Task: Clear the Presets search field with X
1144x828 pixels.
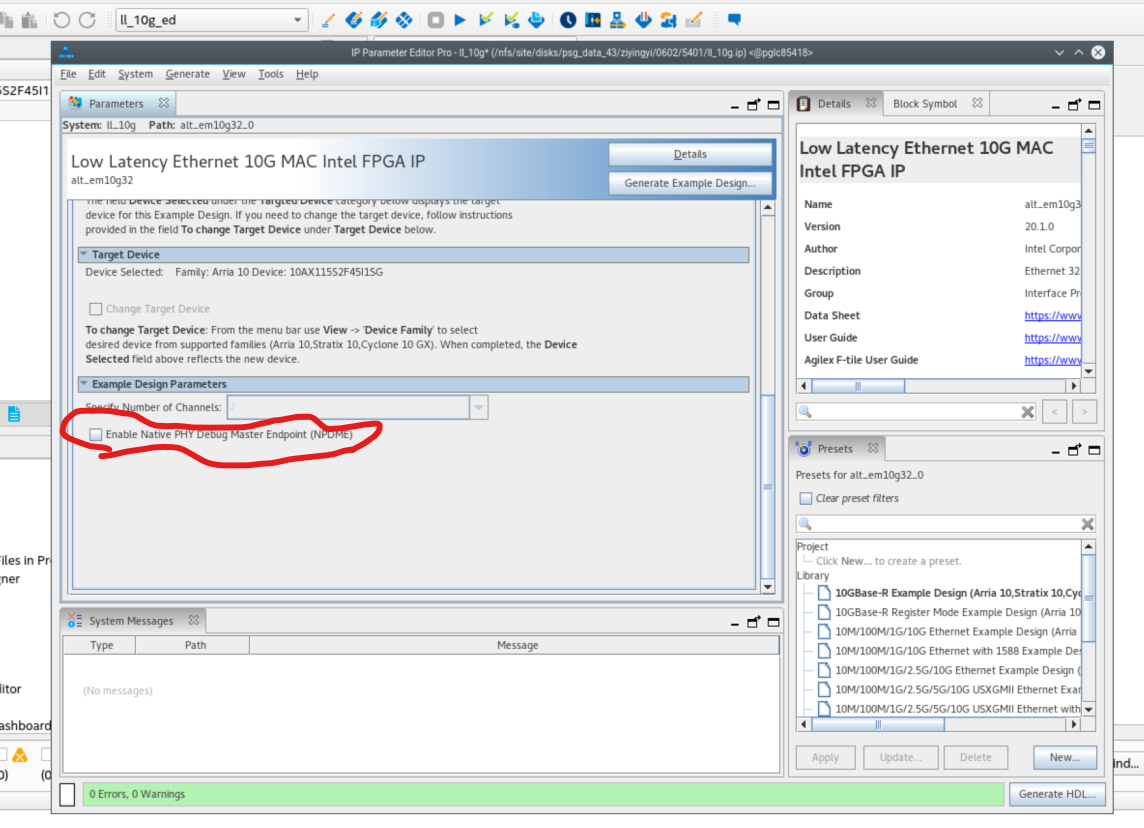Action: tap(1087, 524)
